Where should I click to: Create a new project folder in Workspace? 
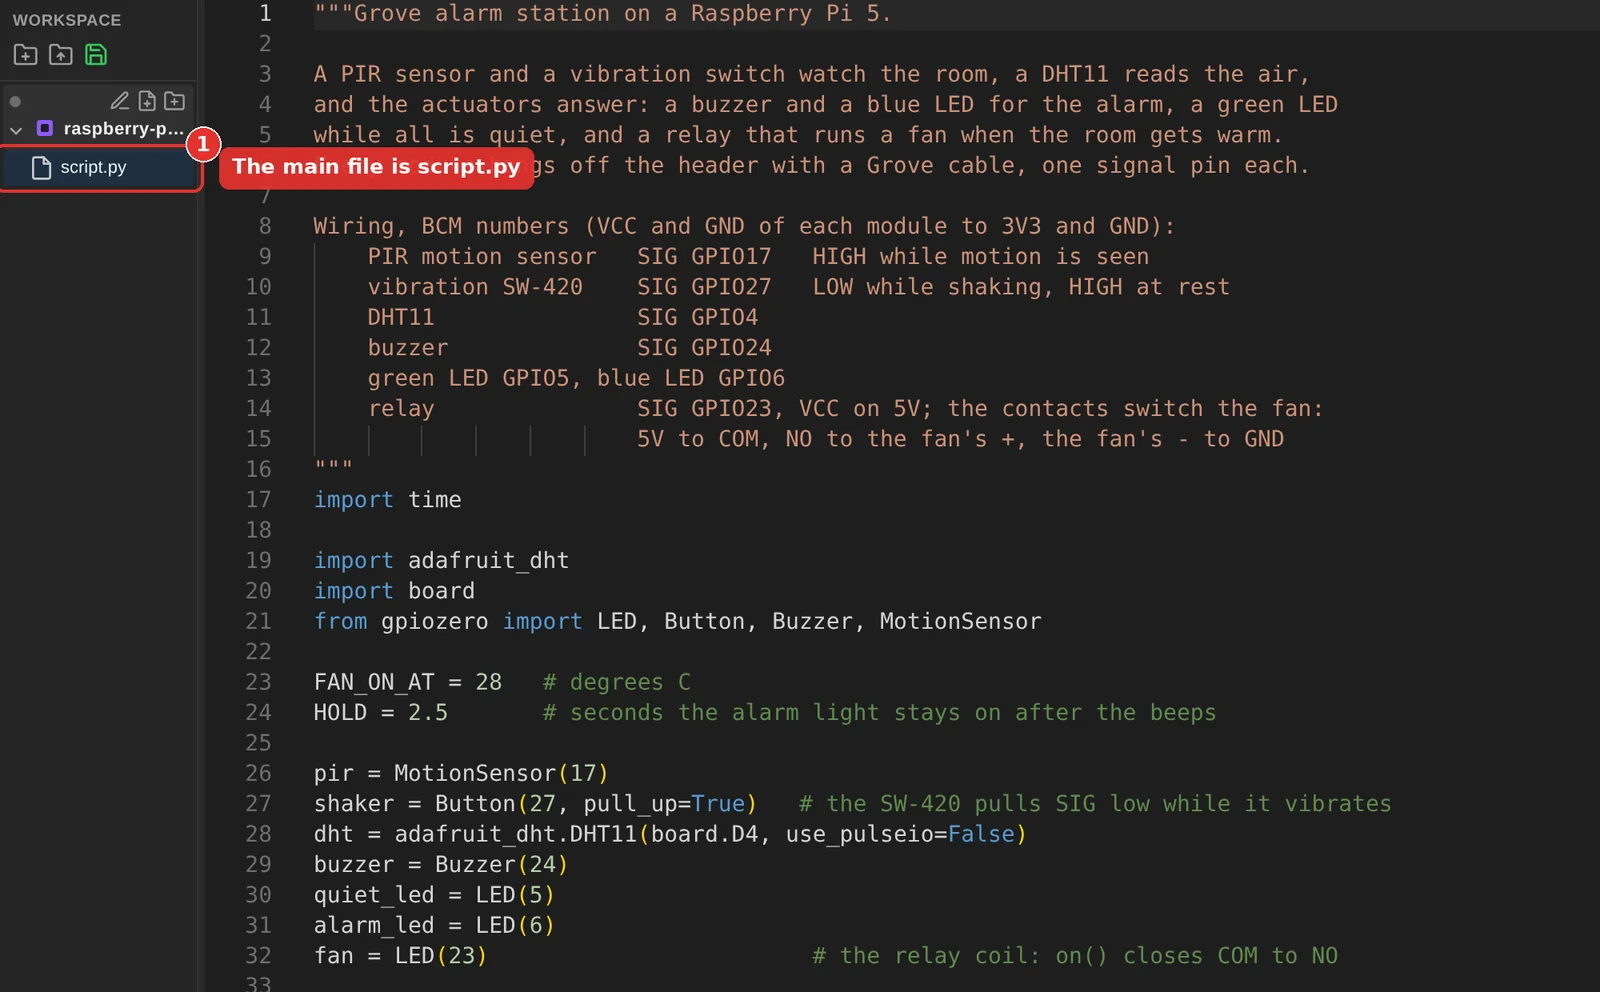[25, 55]
